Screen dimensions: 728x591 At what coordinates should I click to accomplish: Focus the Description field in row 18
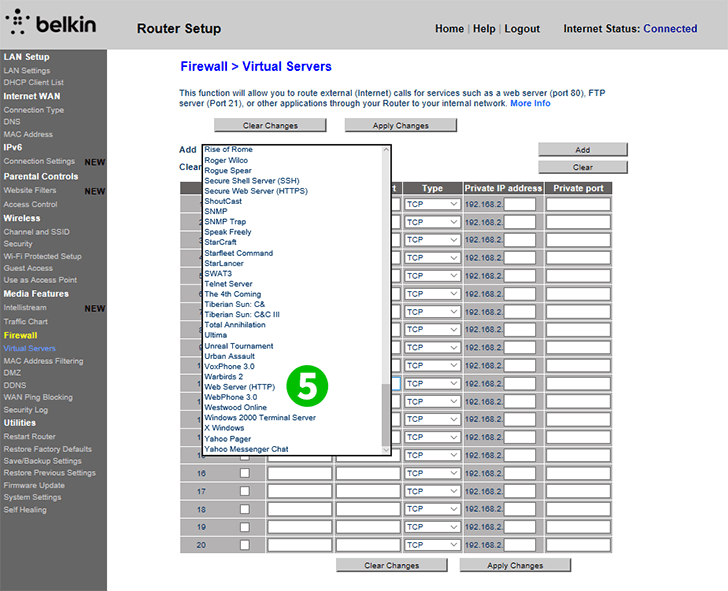click(x=299, y=509)
